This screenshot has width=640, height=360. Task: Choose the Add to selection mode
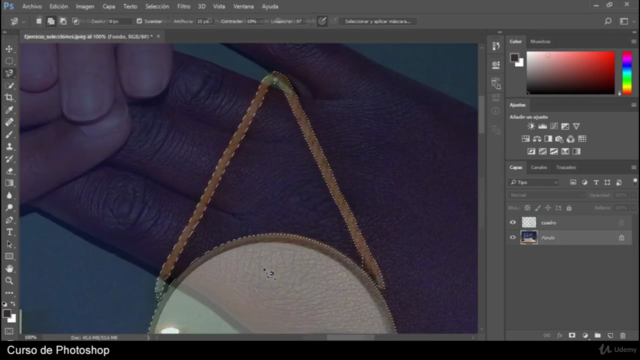[51, 21]
